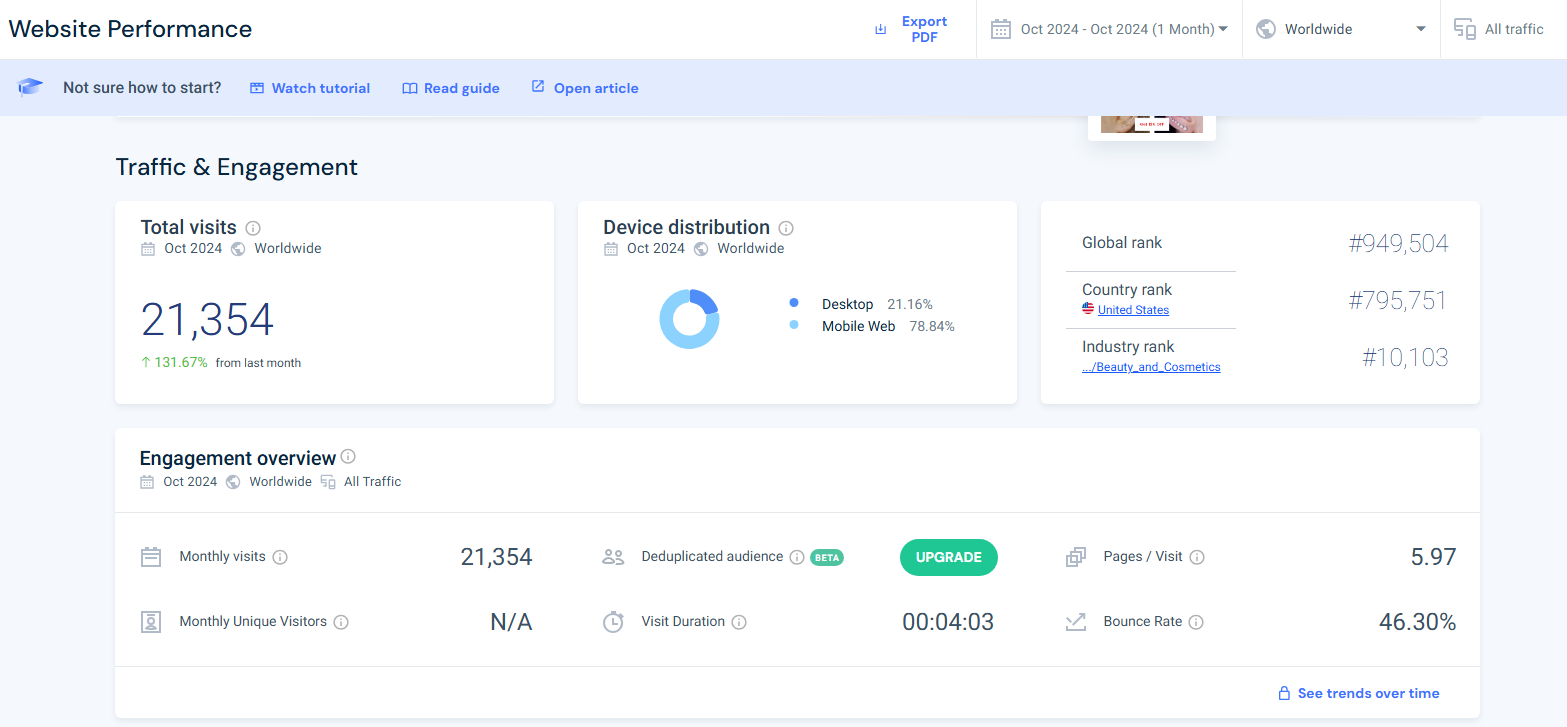
Task: Click the Global rank value #949,504
Action: tap(1398, 243)
